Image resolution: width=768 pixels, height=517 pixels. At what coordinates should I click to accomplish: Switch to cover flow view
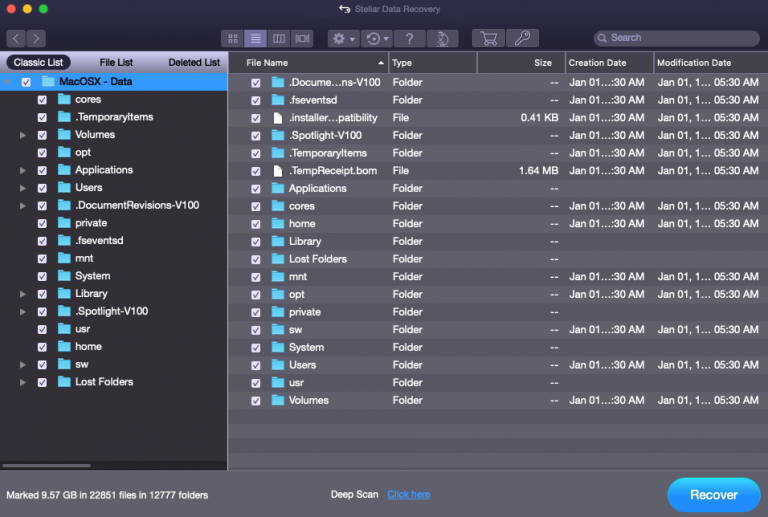click(302, 38)
